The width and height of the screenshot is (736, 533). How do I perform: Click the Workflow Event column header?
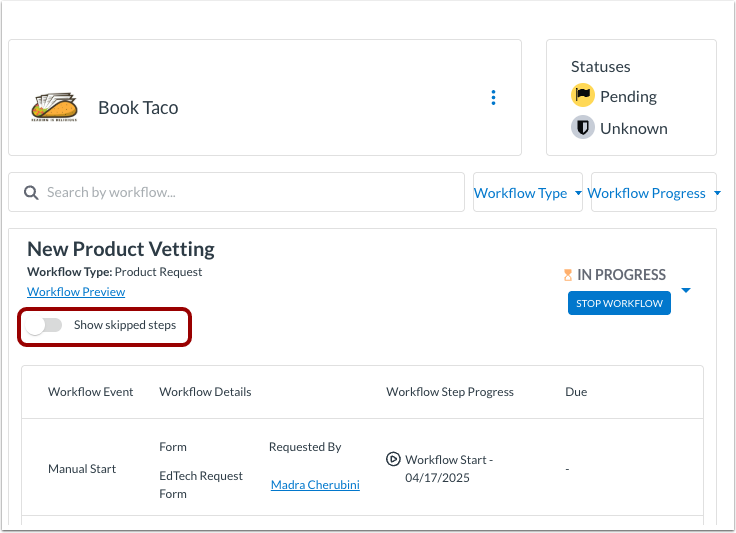click(90, 392)
